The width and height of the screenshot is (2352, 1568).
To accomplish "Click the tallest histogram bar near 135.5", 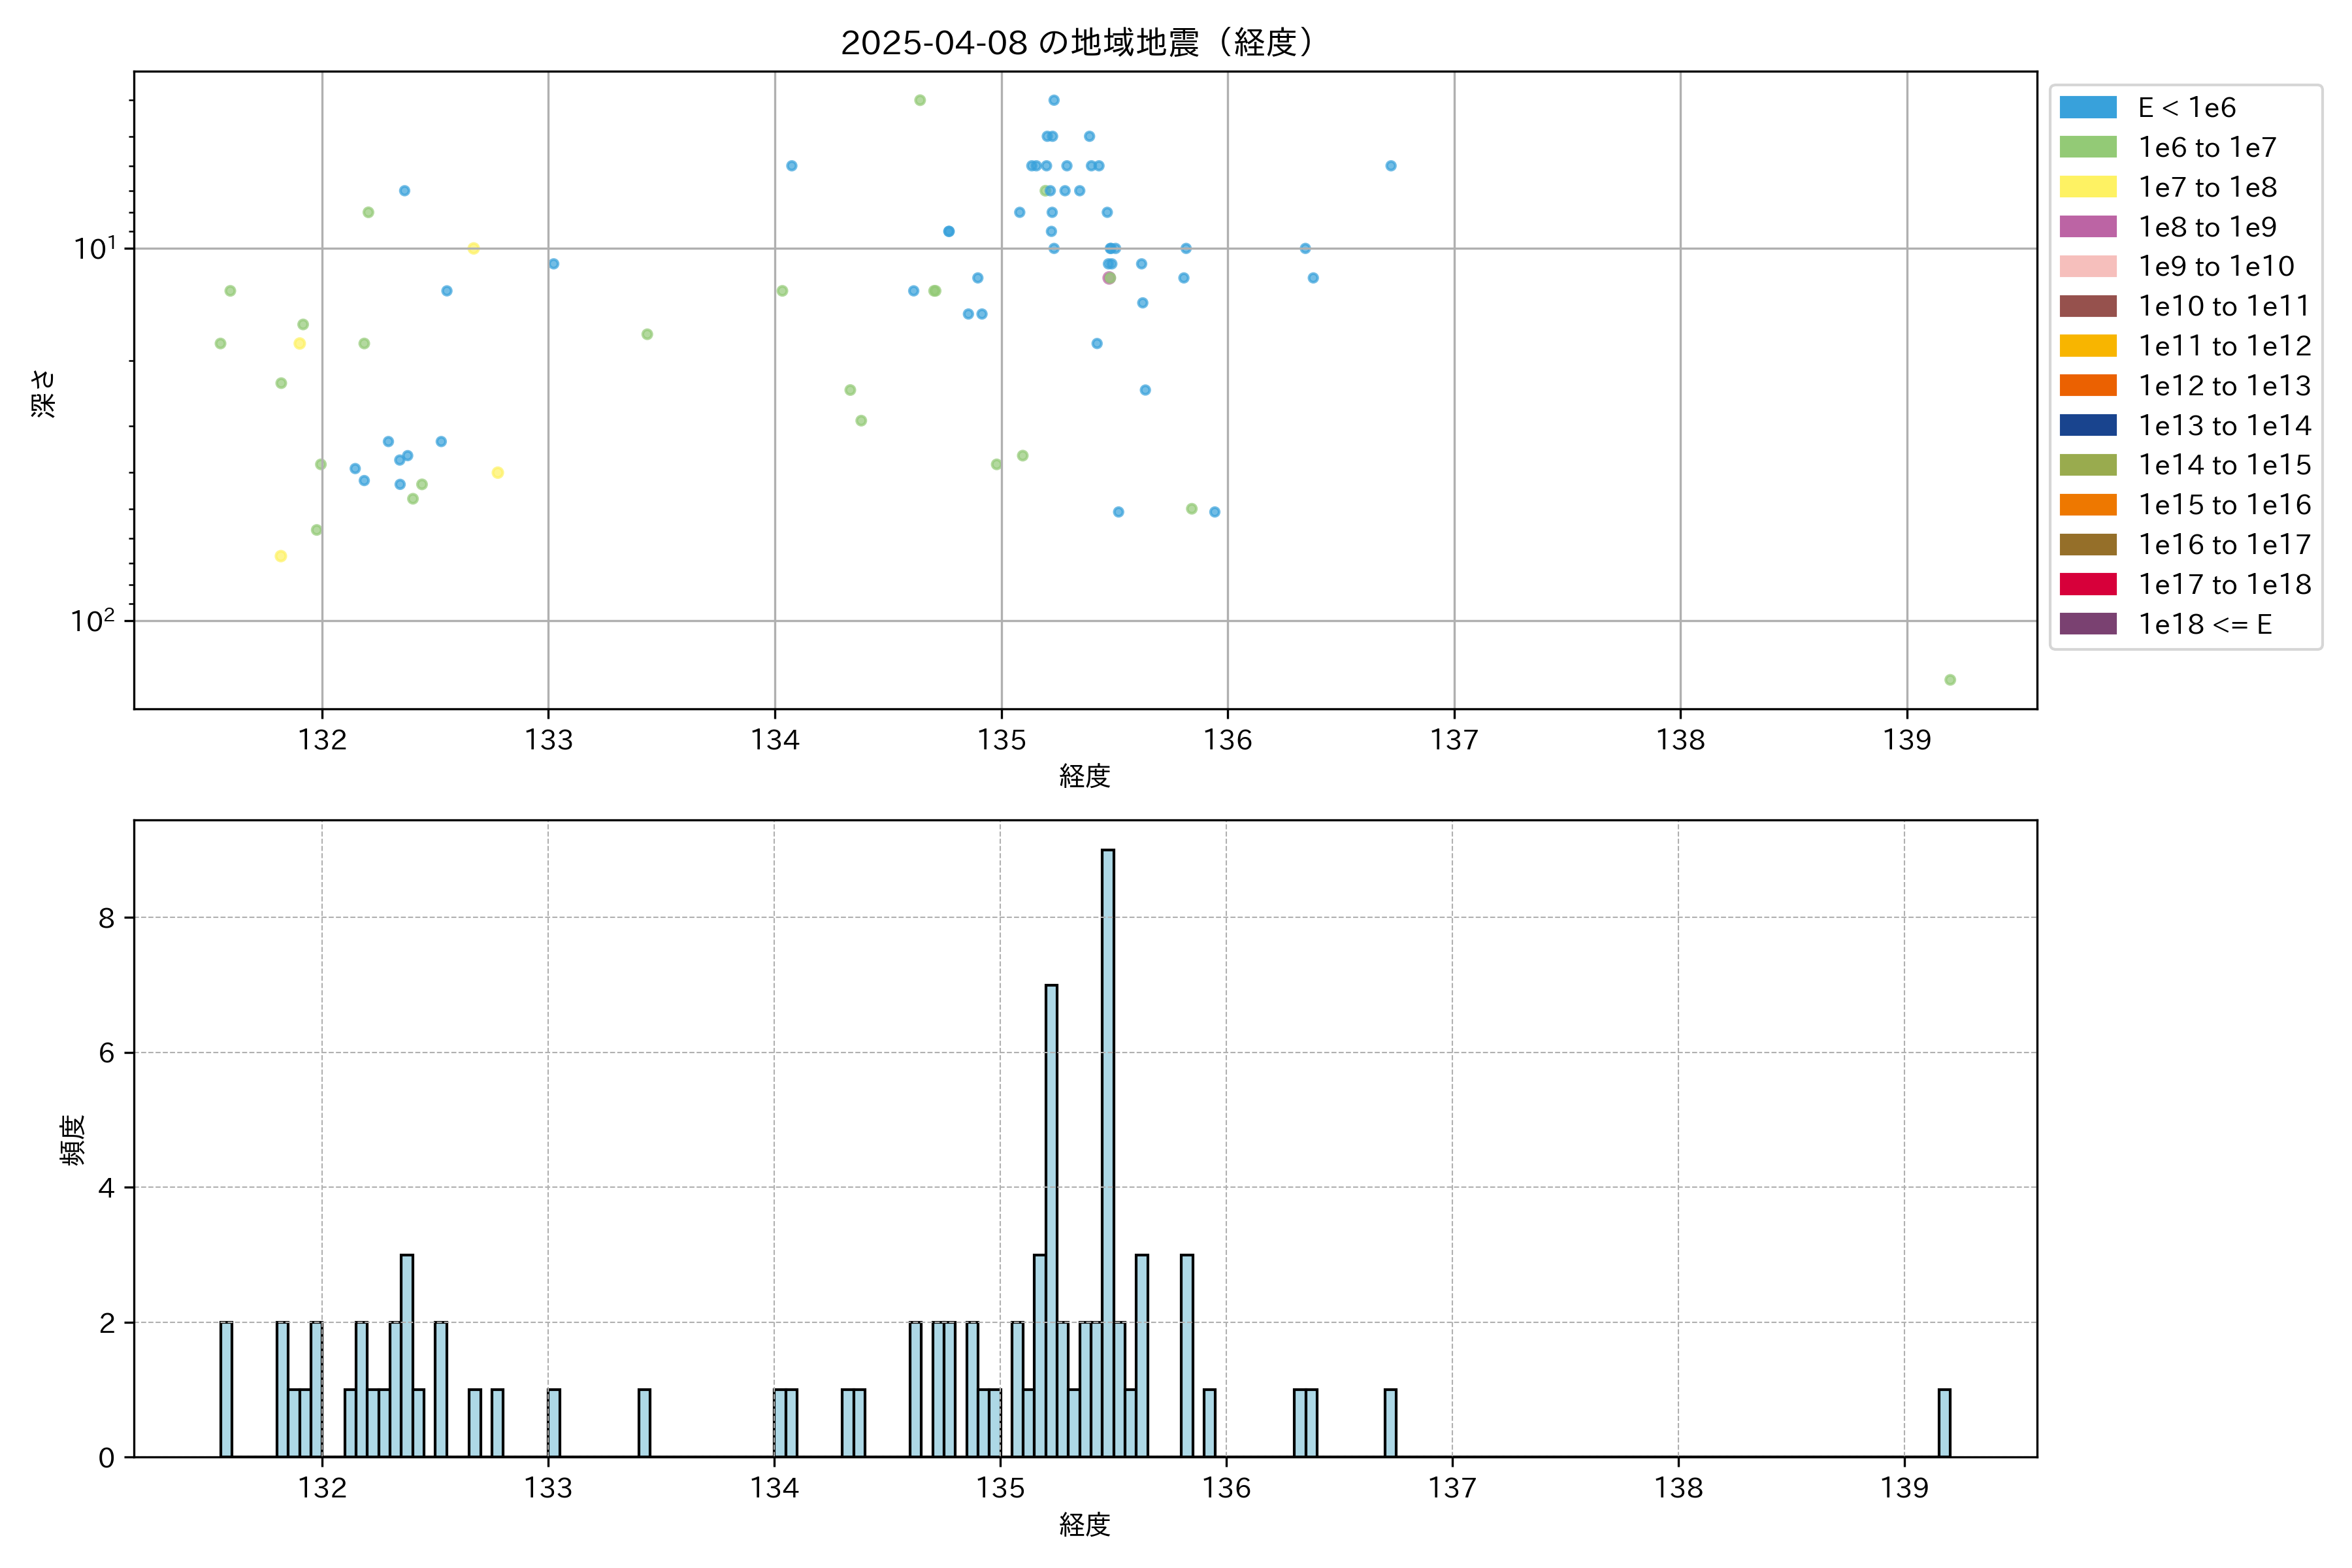I will 1108,1150.
